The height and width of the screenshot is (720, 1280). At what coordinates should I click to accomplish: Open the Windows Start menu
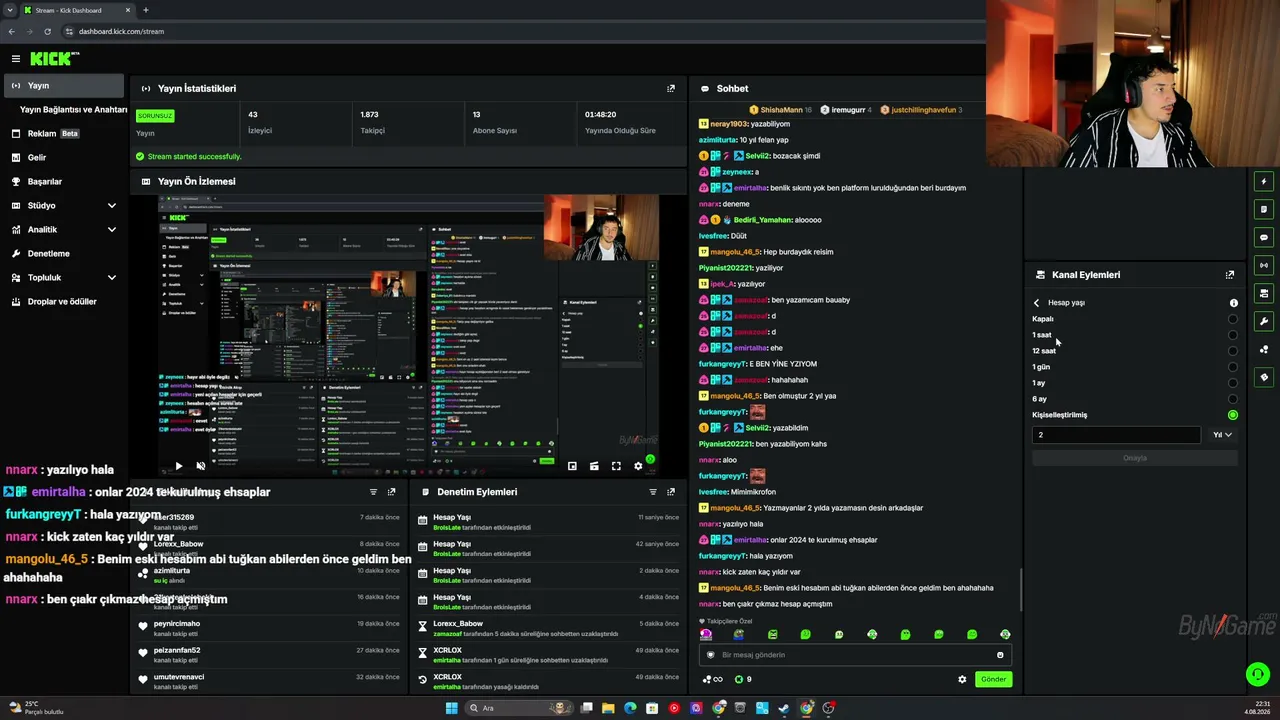pos(451,708)
